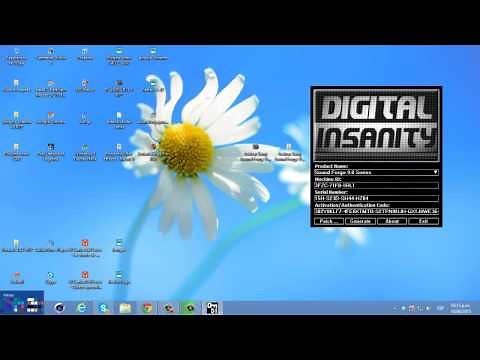Viewport: 480px width, 360px height.
Task: Open the Start screen thumbnail preview
Action: pyautogui.click(x=22, y=302)
